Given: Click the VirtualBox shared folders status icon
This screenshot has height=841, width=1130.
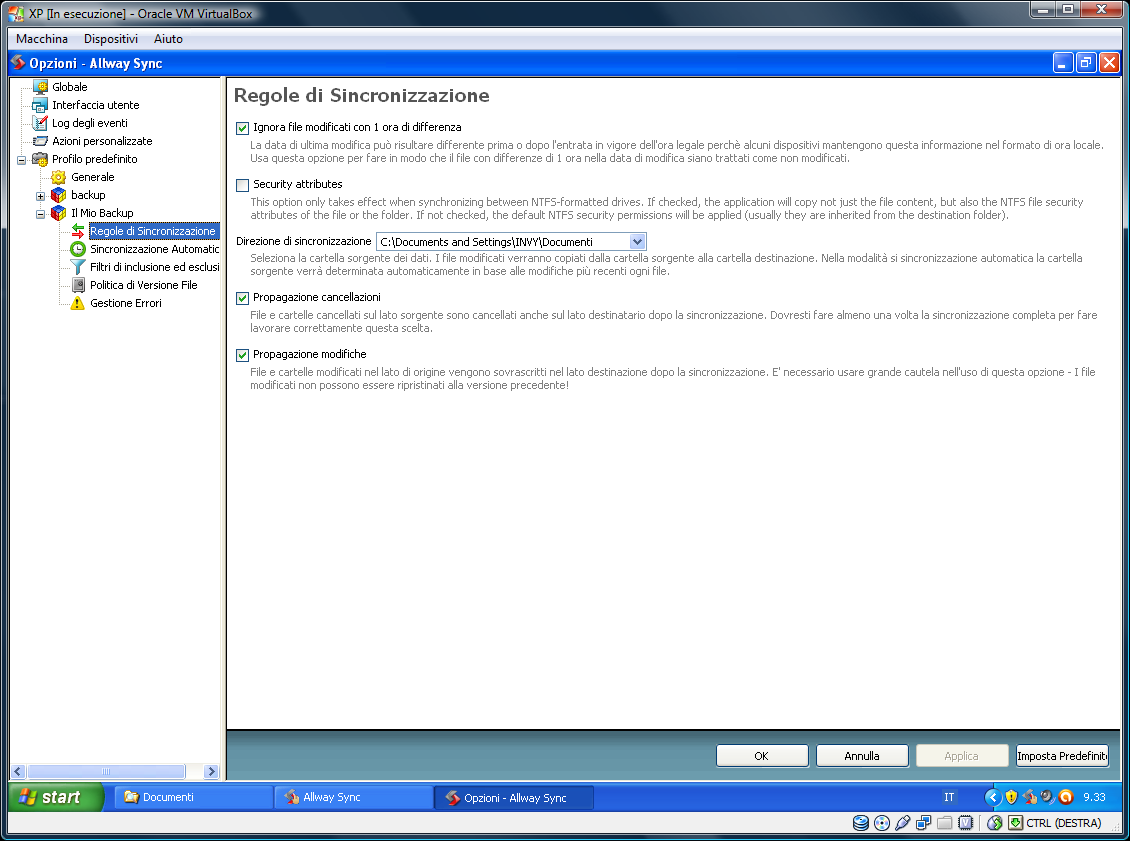Looking at the screenshot, I should 944,823.
